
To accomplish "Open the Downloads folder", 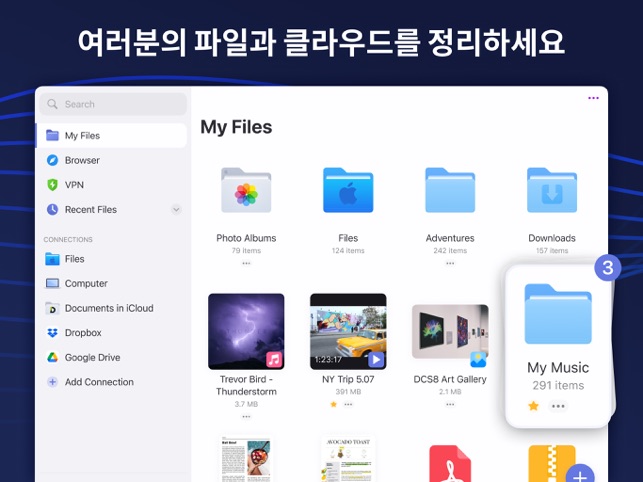I will pyautogui.click(x=552, y=190).
